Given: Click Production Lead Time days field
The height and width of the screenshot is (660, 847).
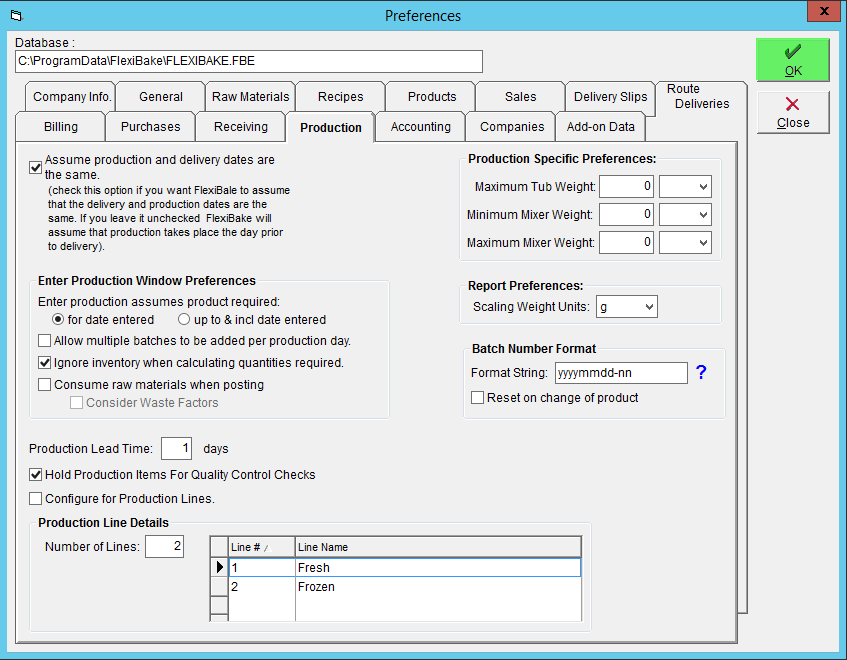Looking at the screenshot, I should [177, 449].
